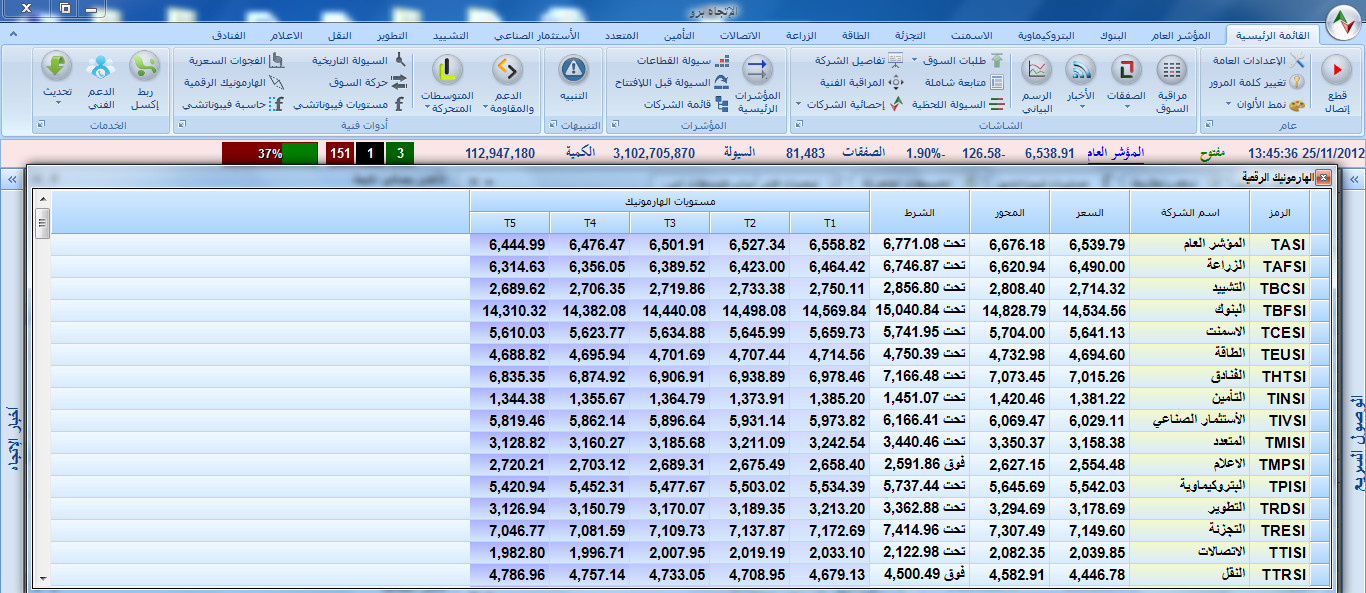Click the السعر price column header
The height and width of the screenshot is (593, 1366).
1089,212
